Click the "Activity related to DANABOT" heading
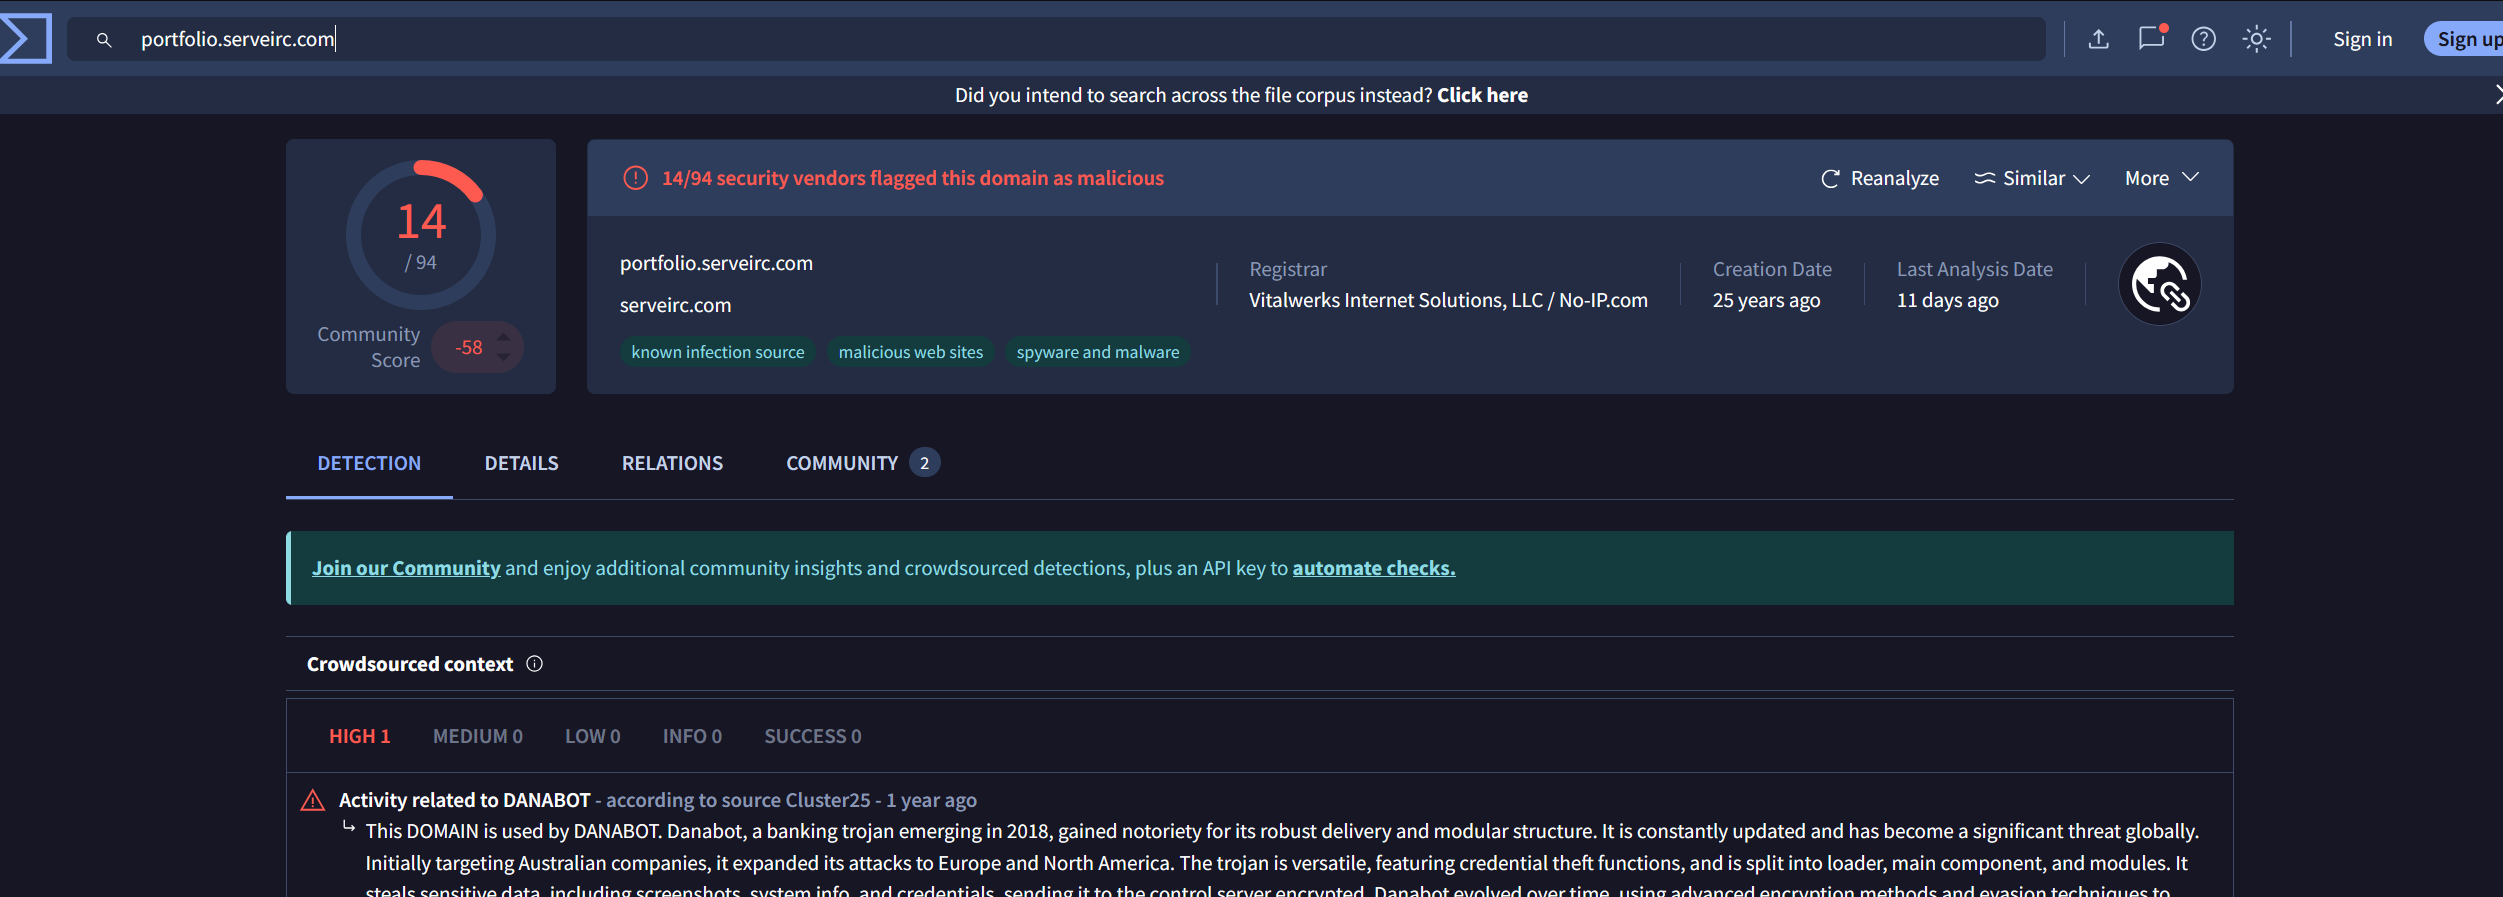 coord(465,800)
